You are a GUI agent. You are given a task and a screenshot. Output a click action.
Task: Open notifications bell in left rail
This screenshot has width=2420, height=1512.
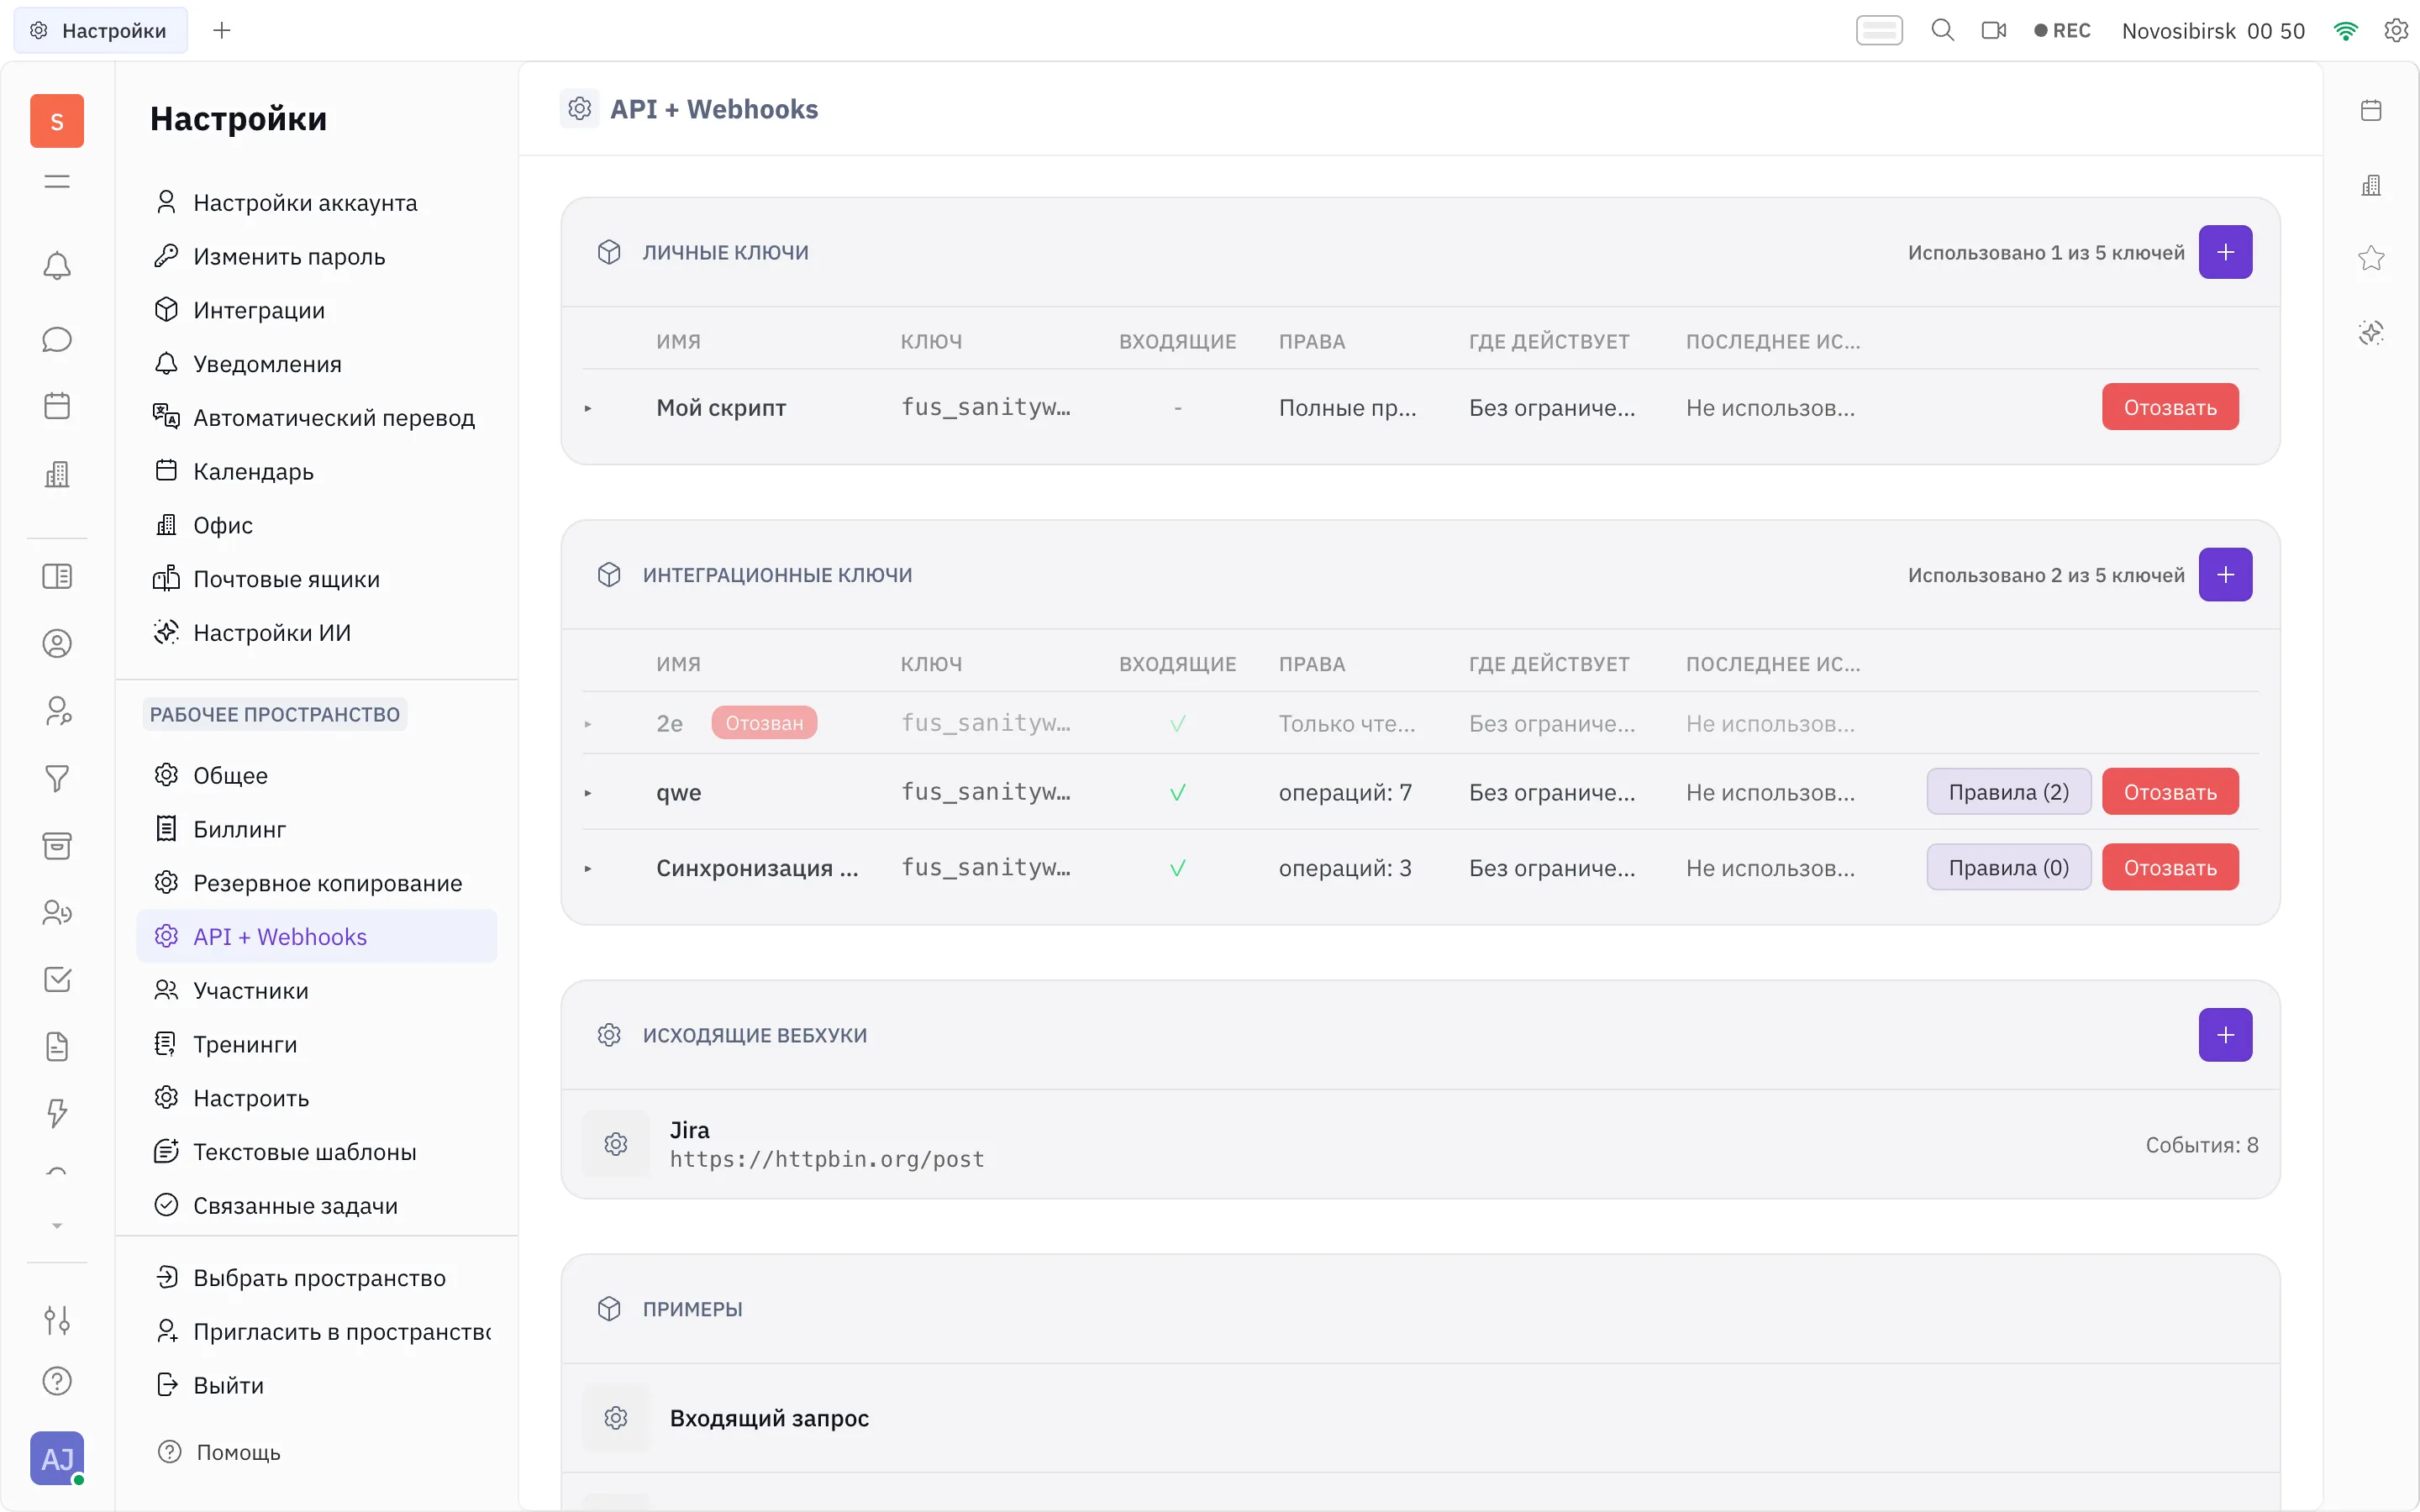(x=57, y=266)
